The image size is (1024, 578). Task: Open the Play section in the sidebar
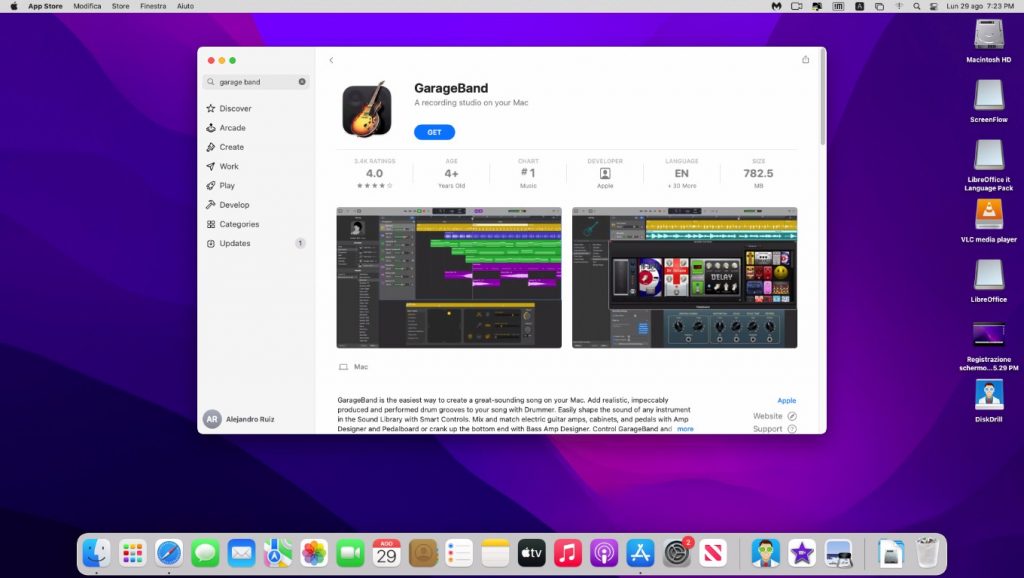226,185
